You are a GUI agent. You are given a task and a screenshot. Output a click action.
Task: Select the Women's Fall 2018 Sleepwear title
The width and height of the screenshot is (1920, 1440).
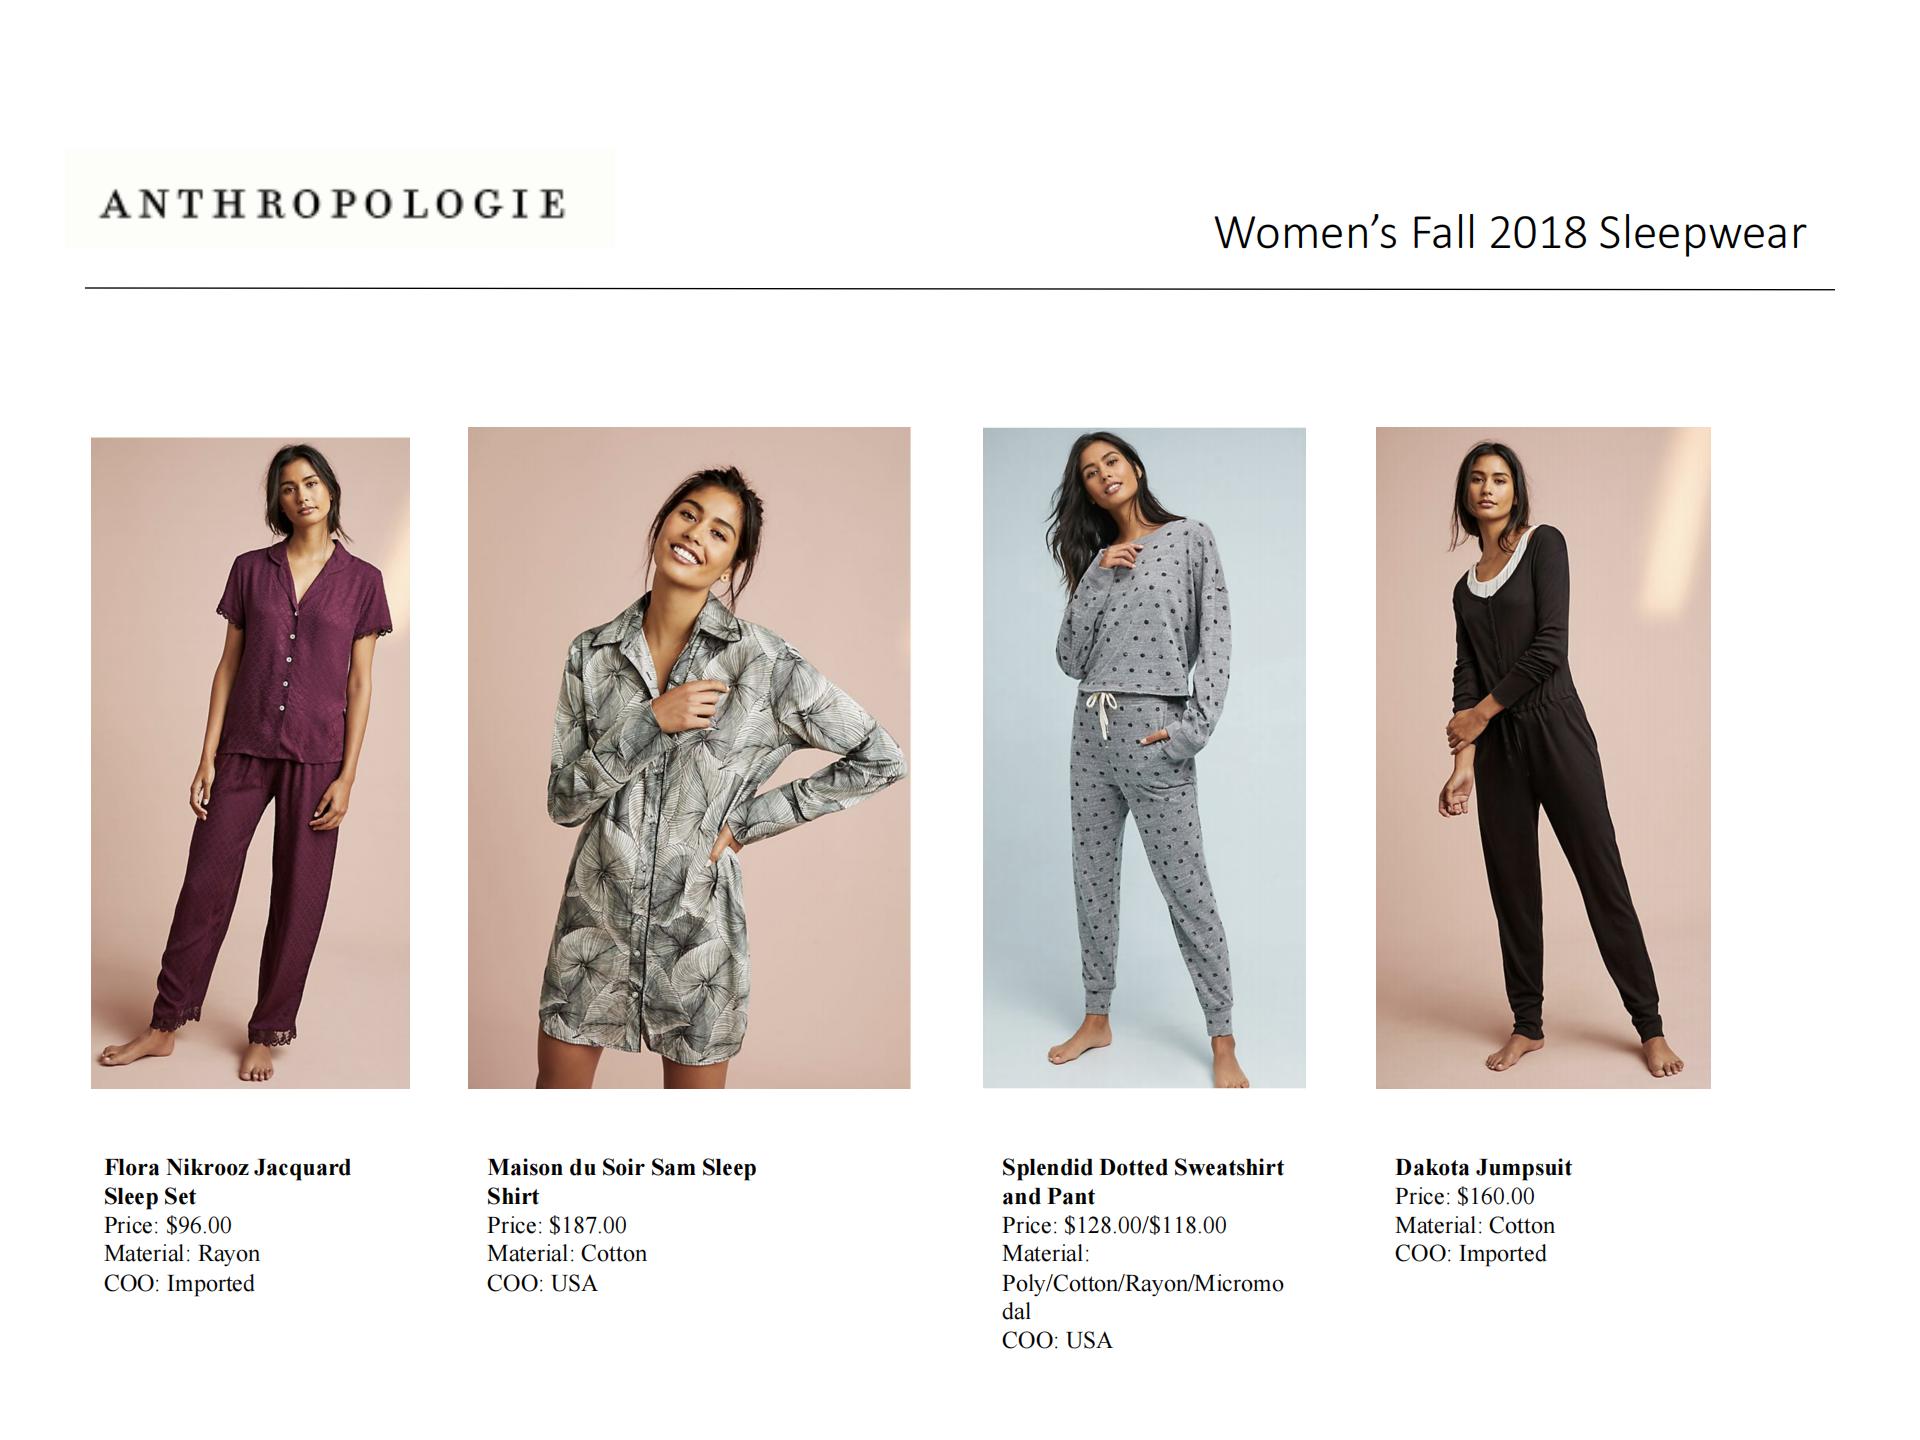[1510, 233]
